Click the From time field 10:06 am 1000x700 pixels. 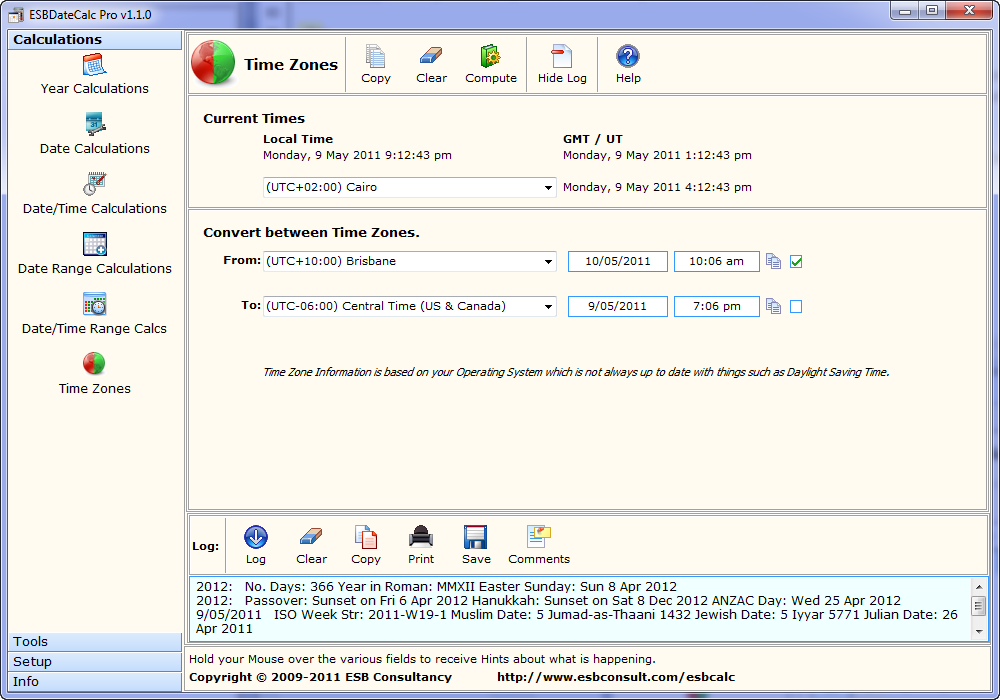(716, 261)
